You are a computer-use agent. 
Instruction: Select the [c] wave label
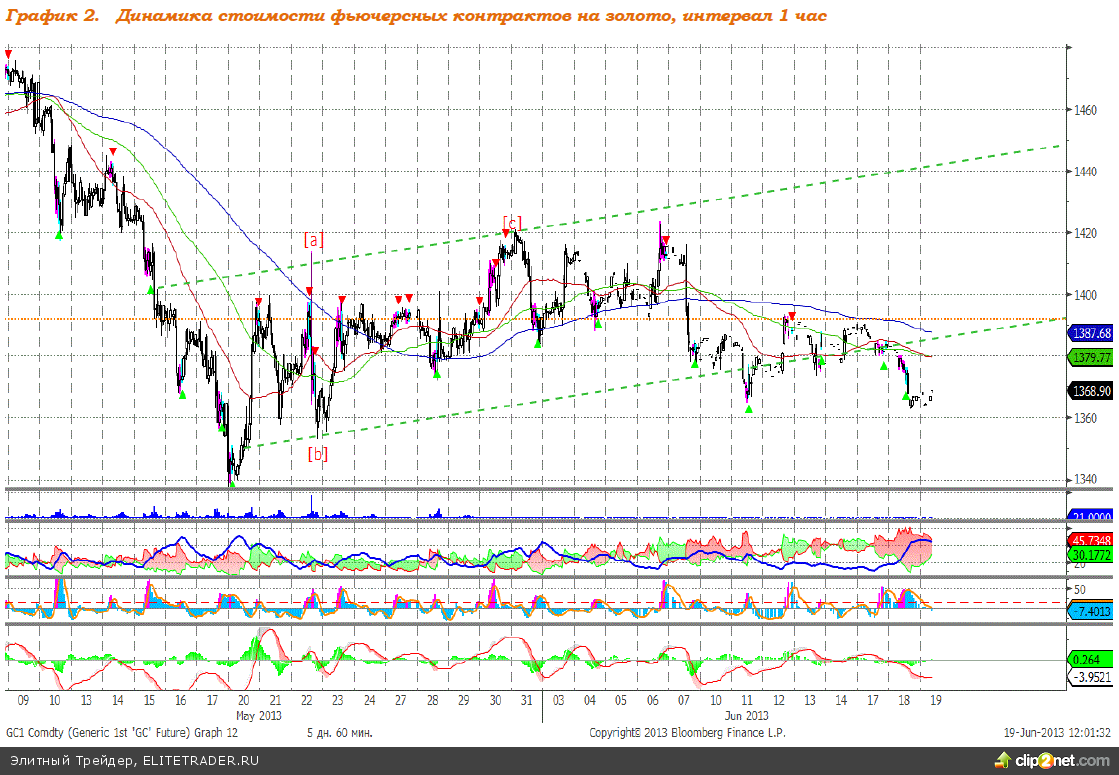coord(512,222)
